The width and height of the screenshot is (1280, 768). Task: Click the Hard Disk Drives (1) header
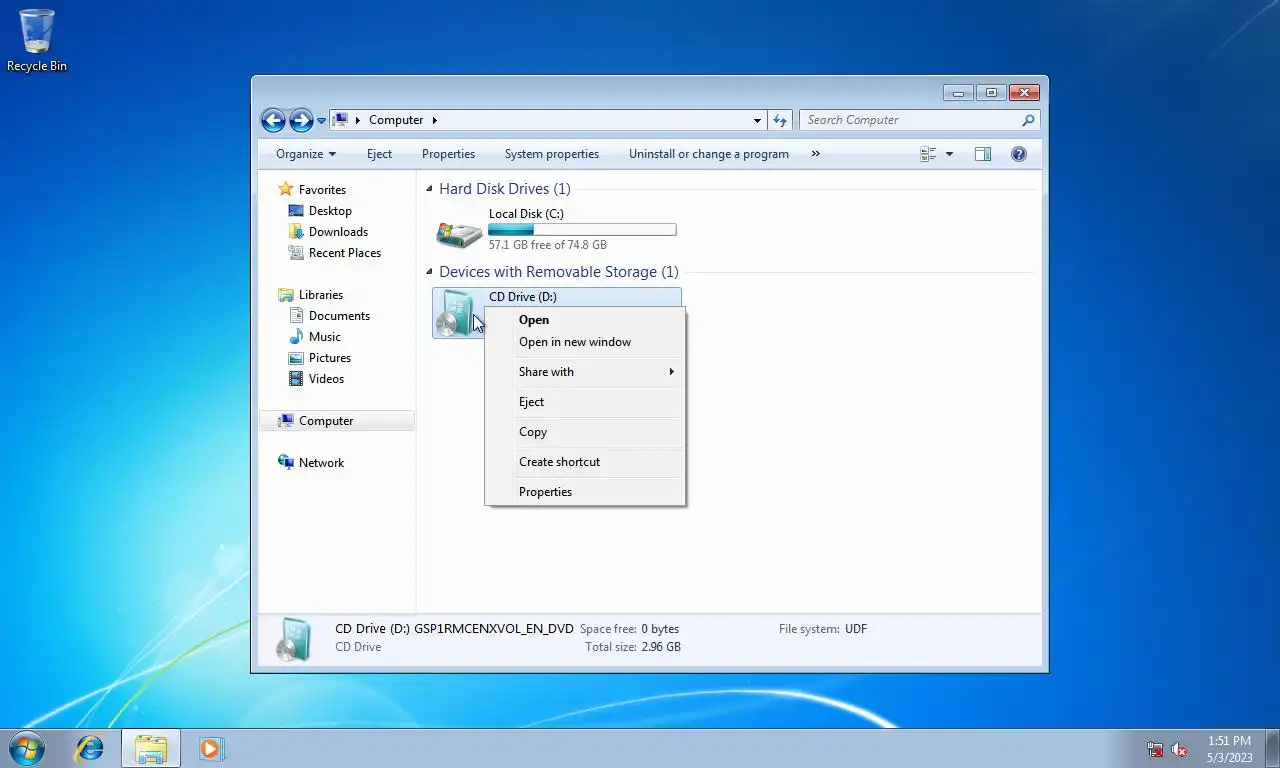pyautogui.click(x=505, y=189)
